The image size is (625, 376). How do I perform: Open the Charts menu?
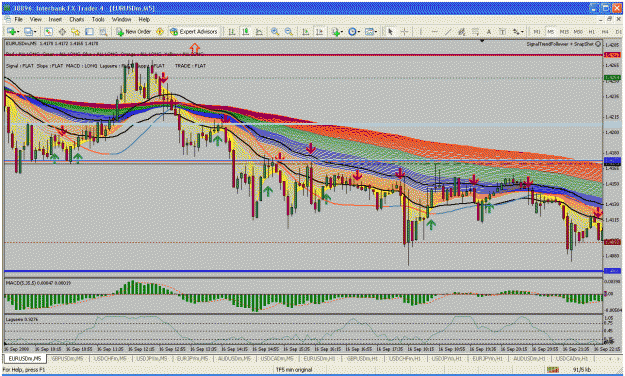[77, 19]
